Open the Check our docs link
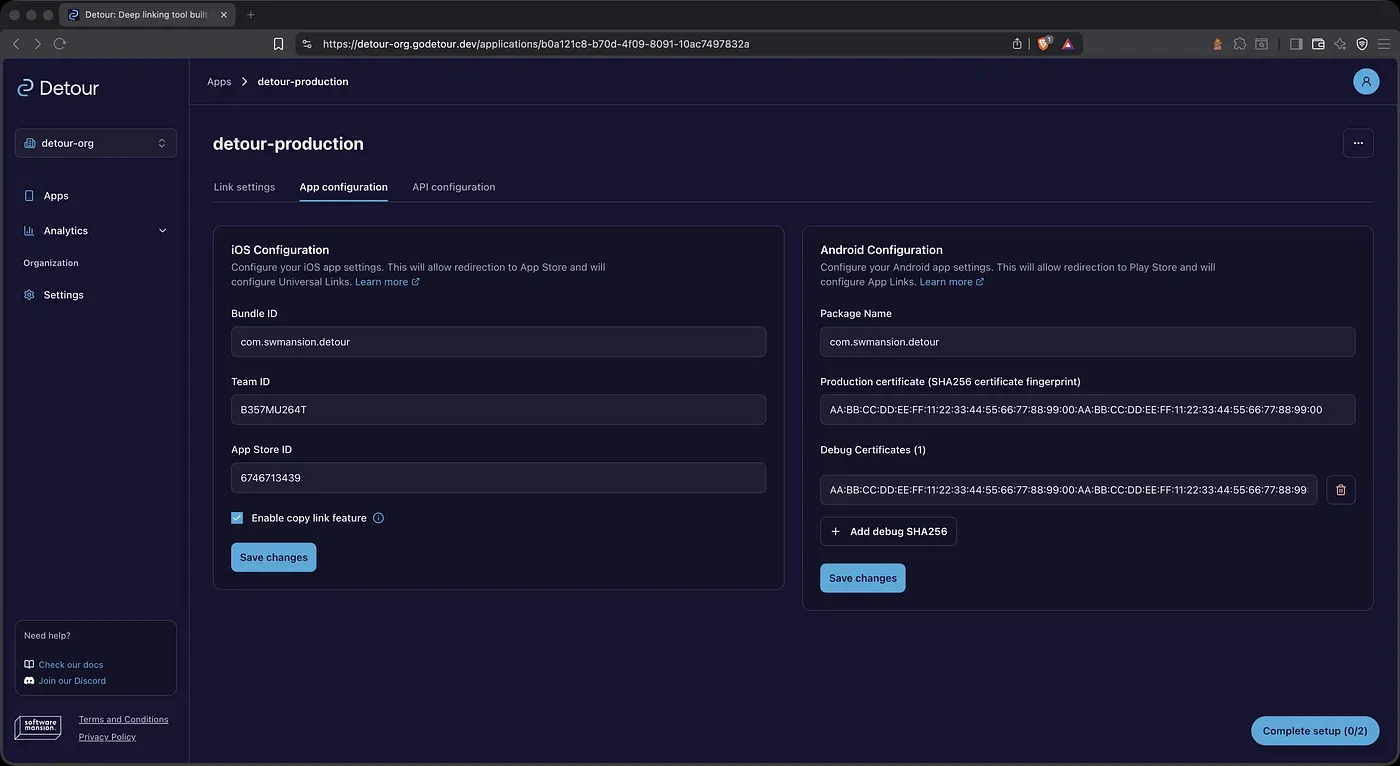The height and width of the screenshot is (766, 1400). tap(70, 665)
